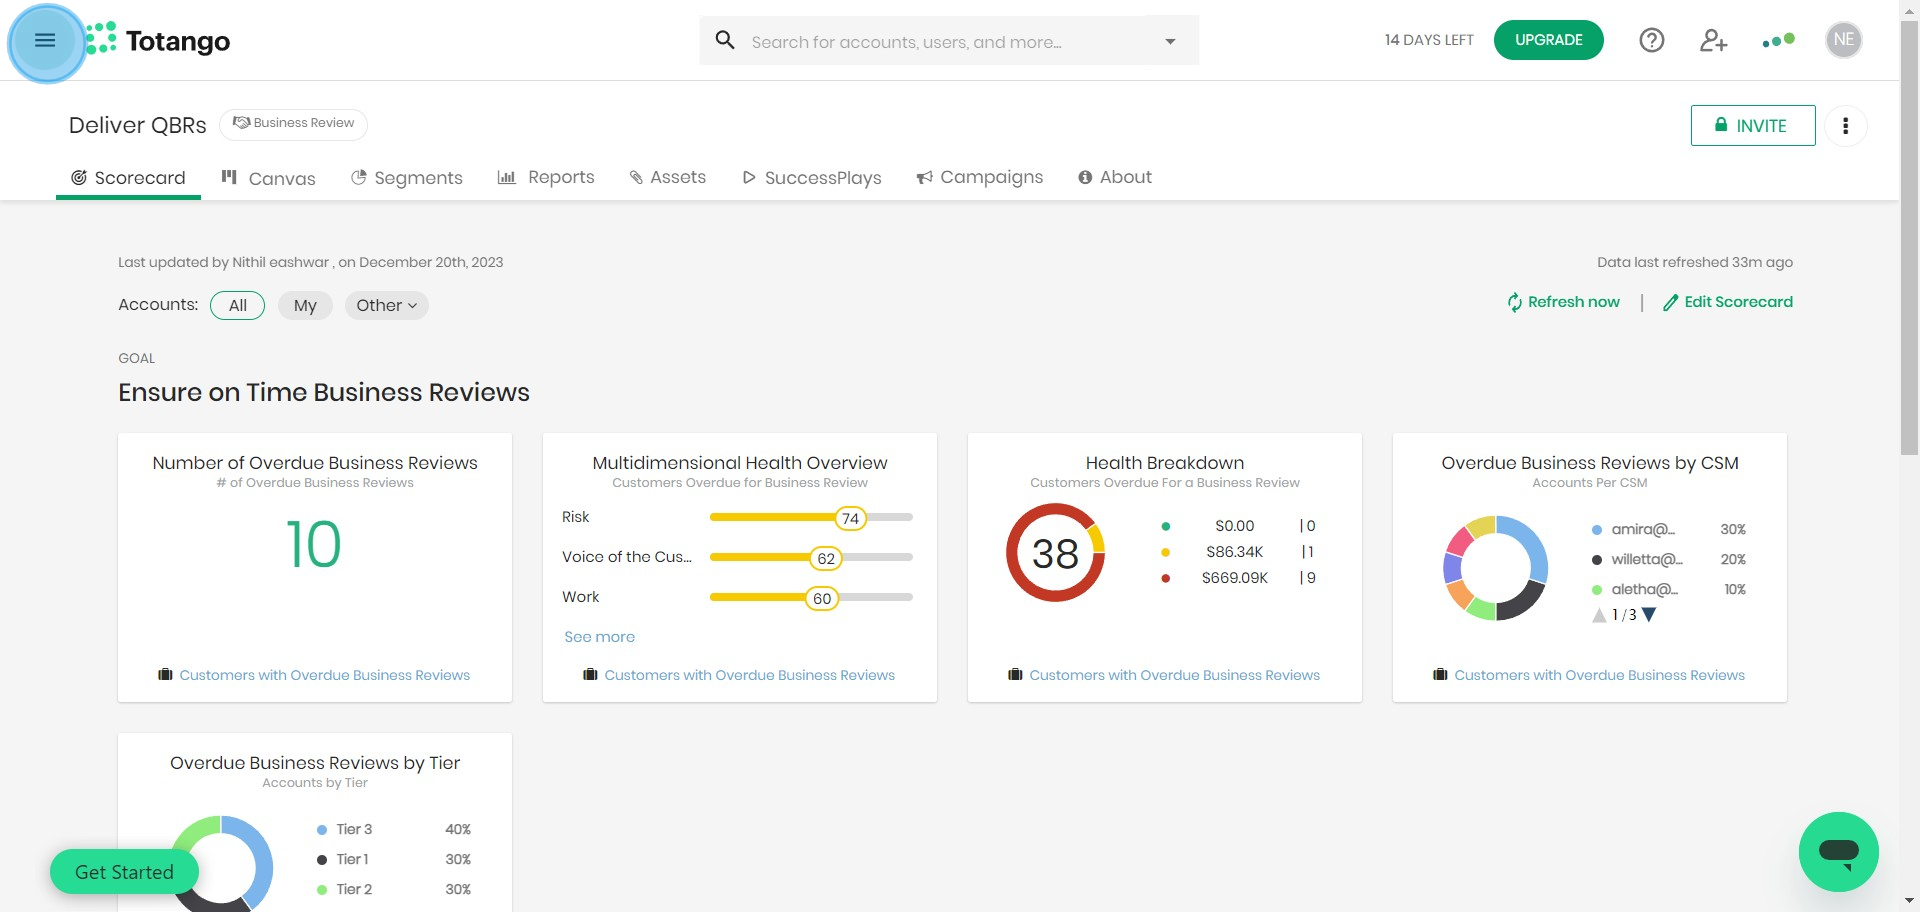Open the hamburger navigation menu
1920x912 pixels.
click(x=45, y=41)
